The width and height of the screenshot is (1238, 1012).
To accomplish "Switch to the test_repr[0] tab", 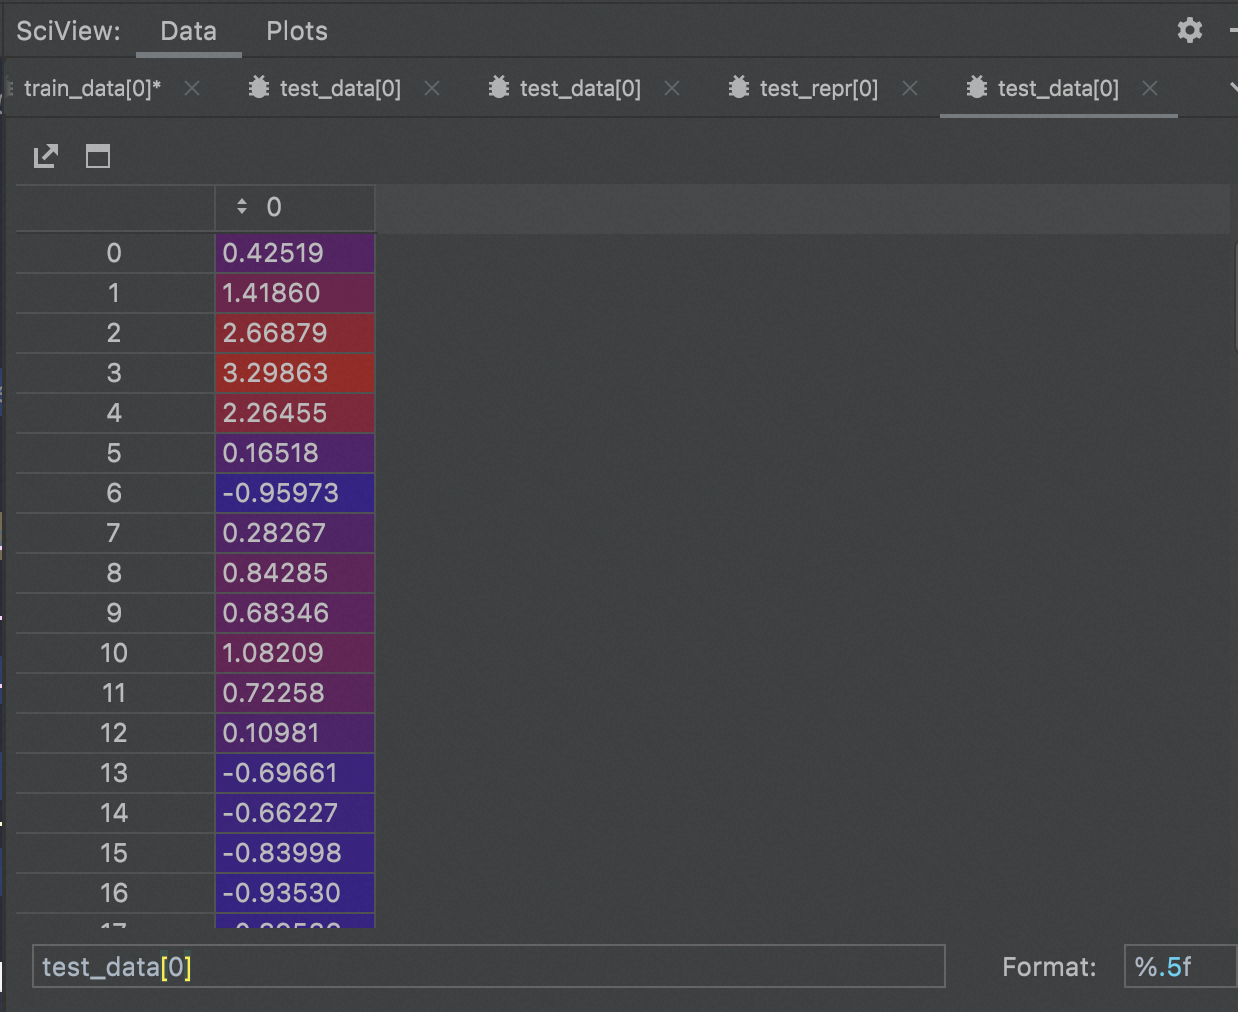I will pos(818,88).
